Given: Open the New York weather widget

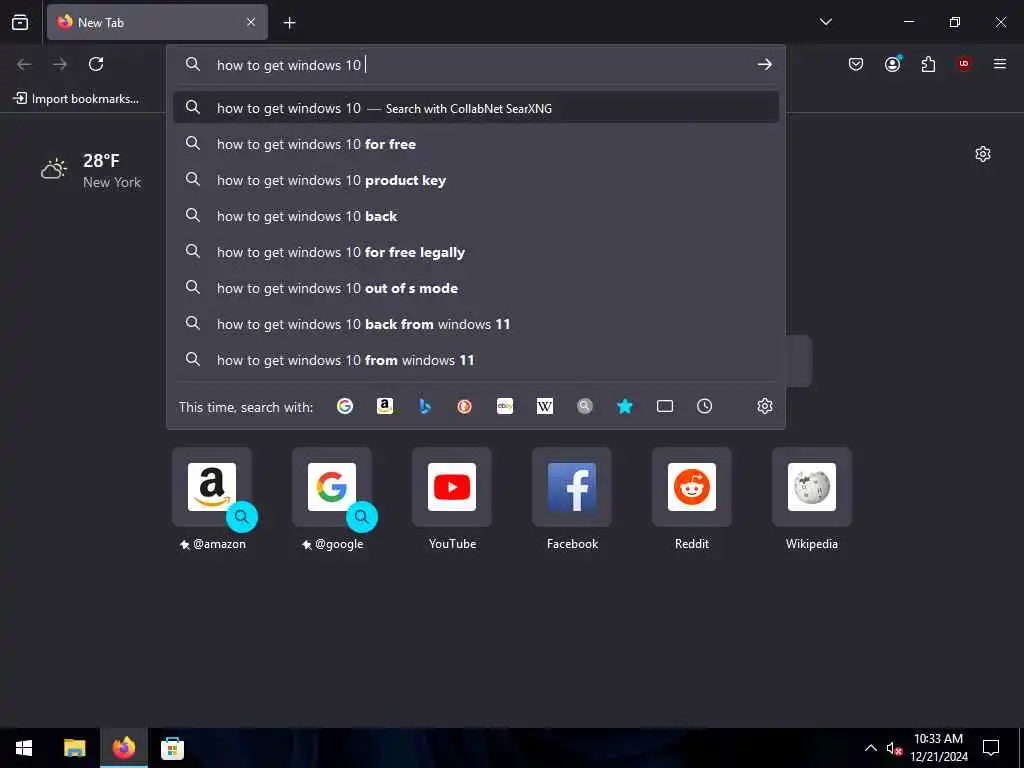Looking at the screenshot, I should tap(91, 170).
